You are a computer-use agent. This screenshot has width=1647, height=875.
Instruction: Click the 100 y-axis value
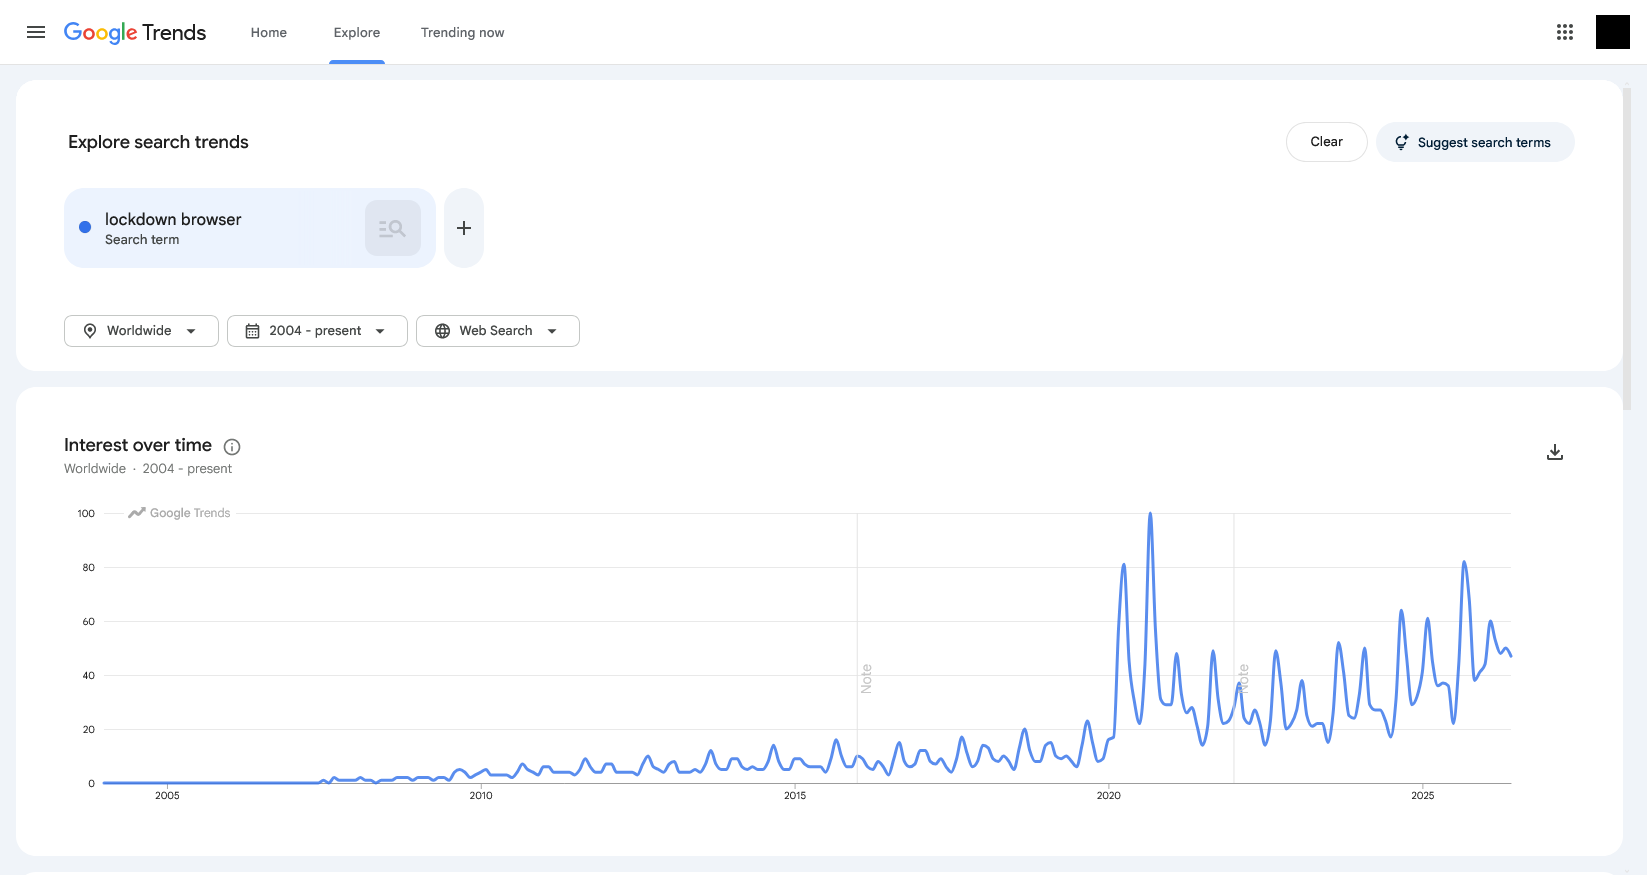point(86,514)
